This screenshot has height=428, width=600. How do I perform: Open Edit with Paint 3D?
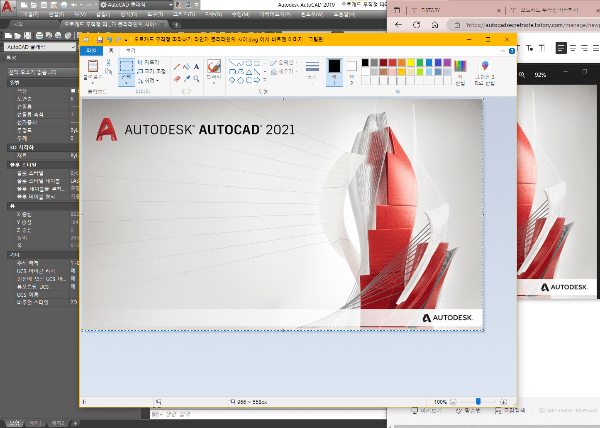click(485, 72)
